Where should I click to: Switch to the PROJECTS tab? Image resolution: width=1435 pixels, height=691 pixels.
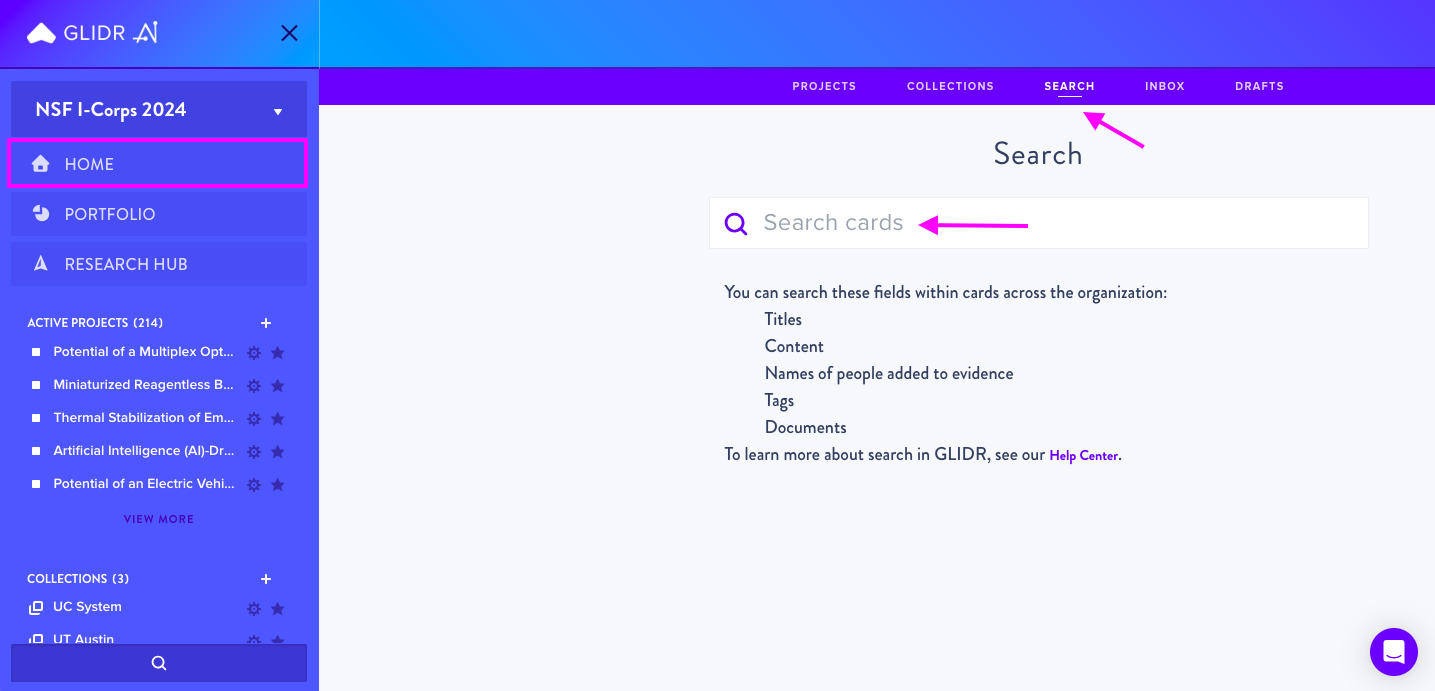824,86
